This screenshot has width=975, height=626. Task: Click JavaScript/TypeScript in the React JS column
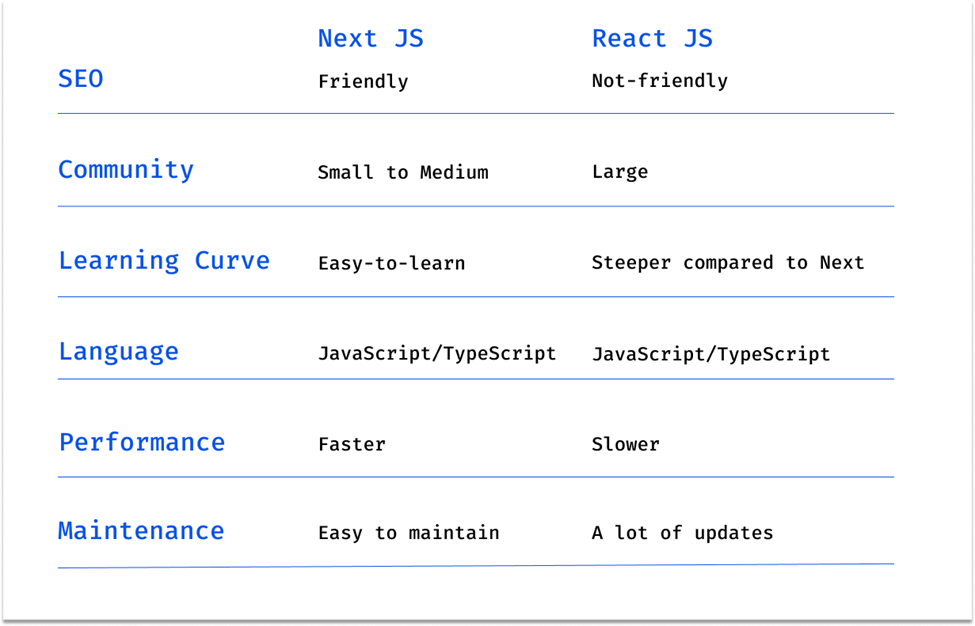pos(711,354)
